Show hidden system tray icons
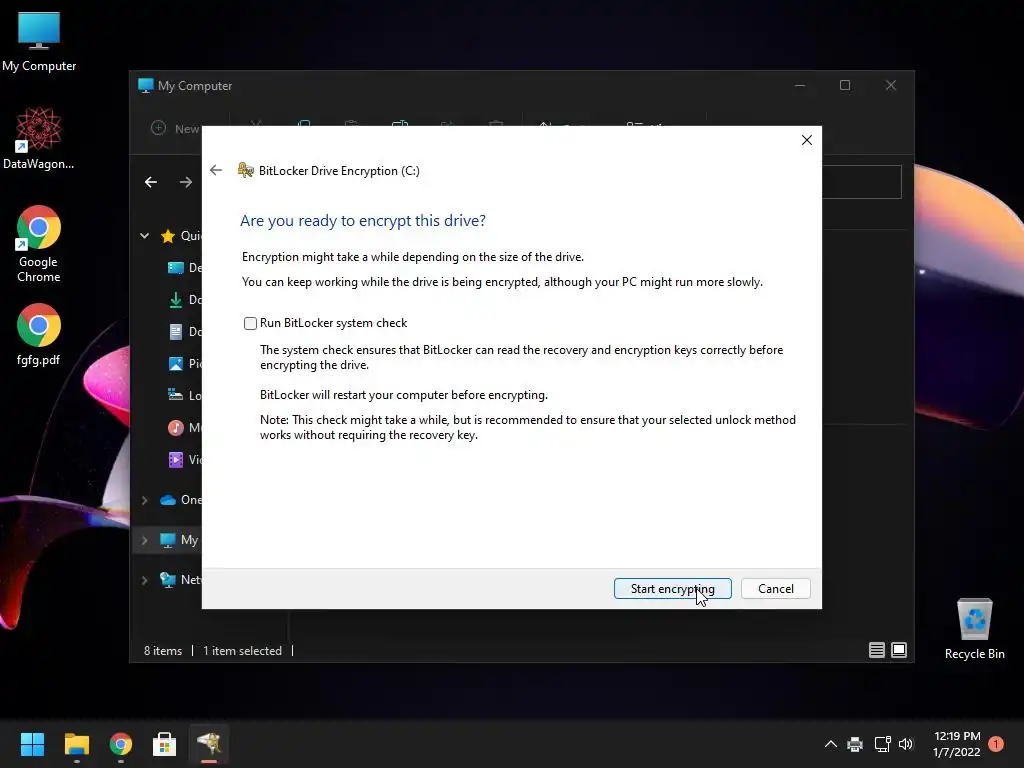This screenshot has width=1024, height=768. [831, 744]
